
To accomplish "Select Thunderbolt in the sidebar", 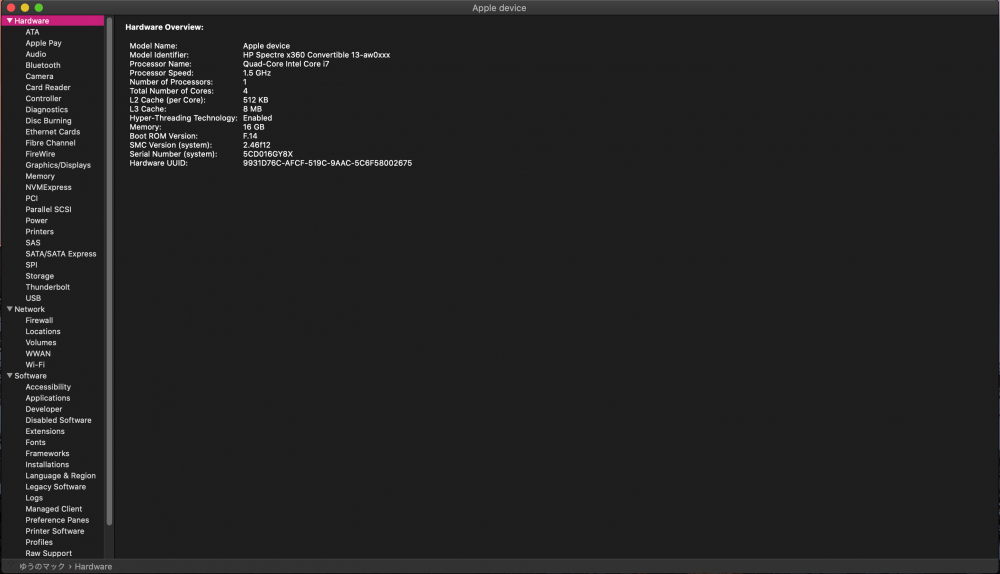I will tap(48, 287).
